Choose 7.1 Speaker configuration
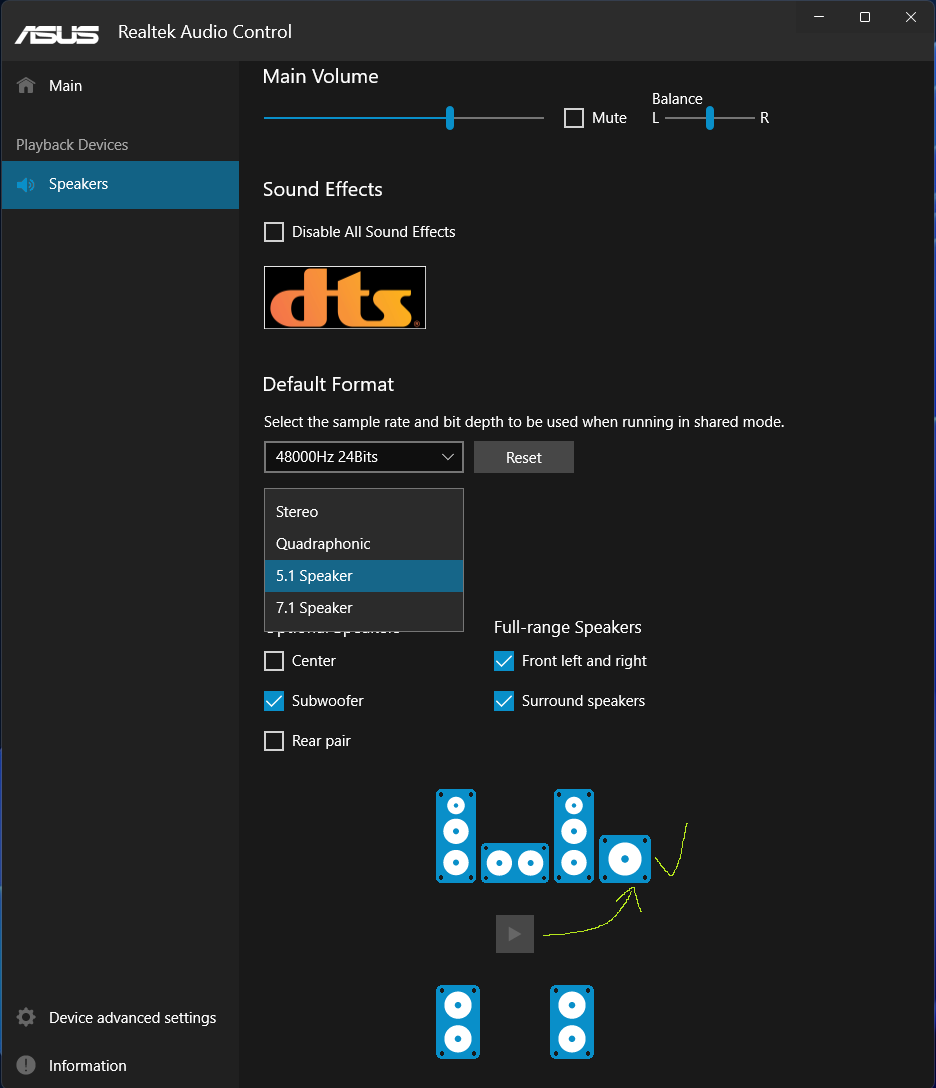Image resolution: width=936 pixels, height=1088 pixels. pos(364,608)
